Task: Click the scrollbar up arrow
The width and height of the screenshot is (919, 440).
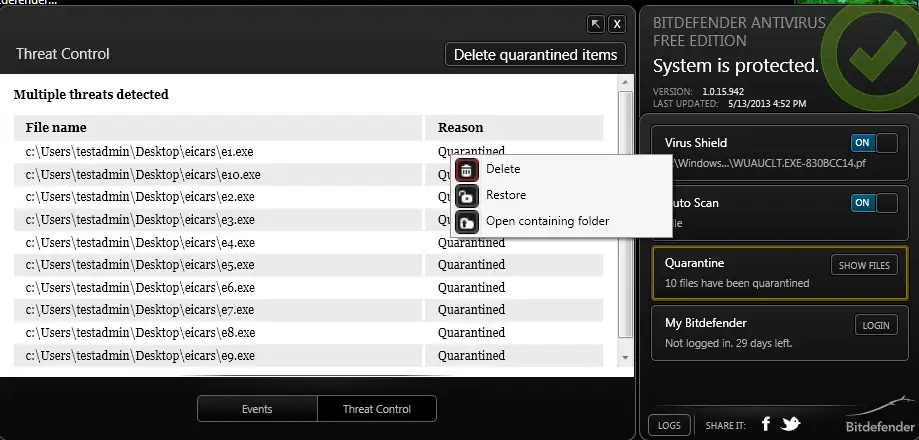Action: [625, 83]
